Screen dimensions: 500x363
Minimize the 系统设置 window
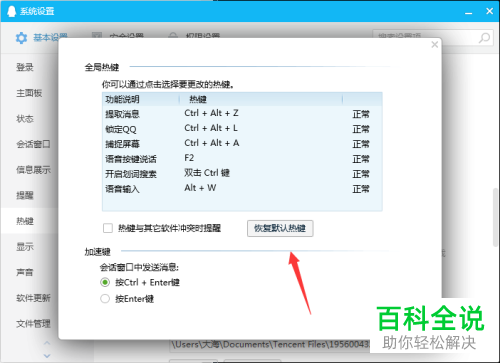[x=469, y=12]
